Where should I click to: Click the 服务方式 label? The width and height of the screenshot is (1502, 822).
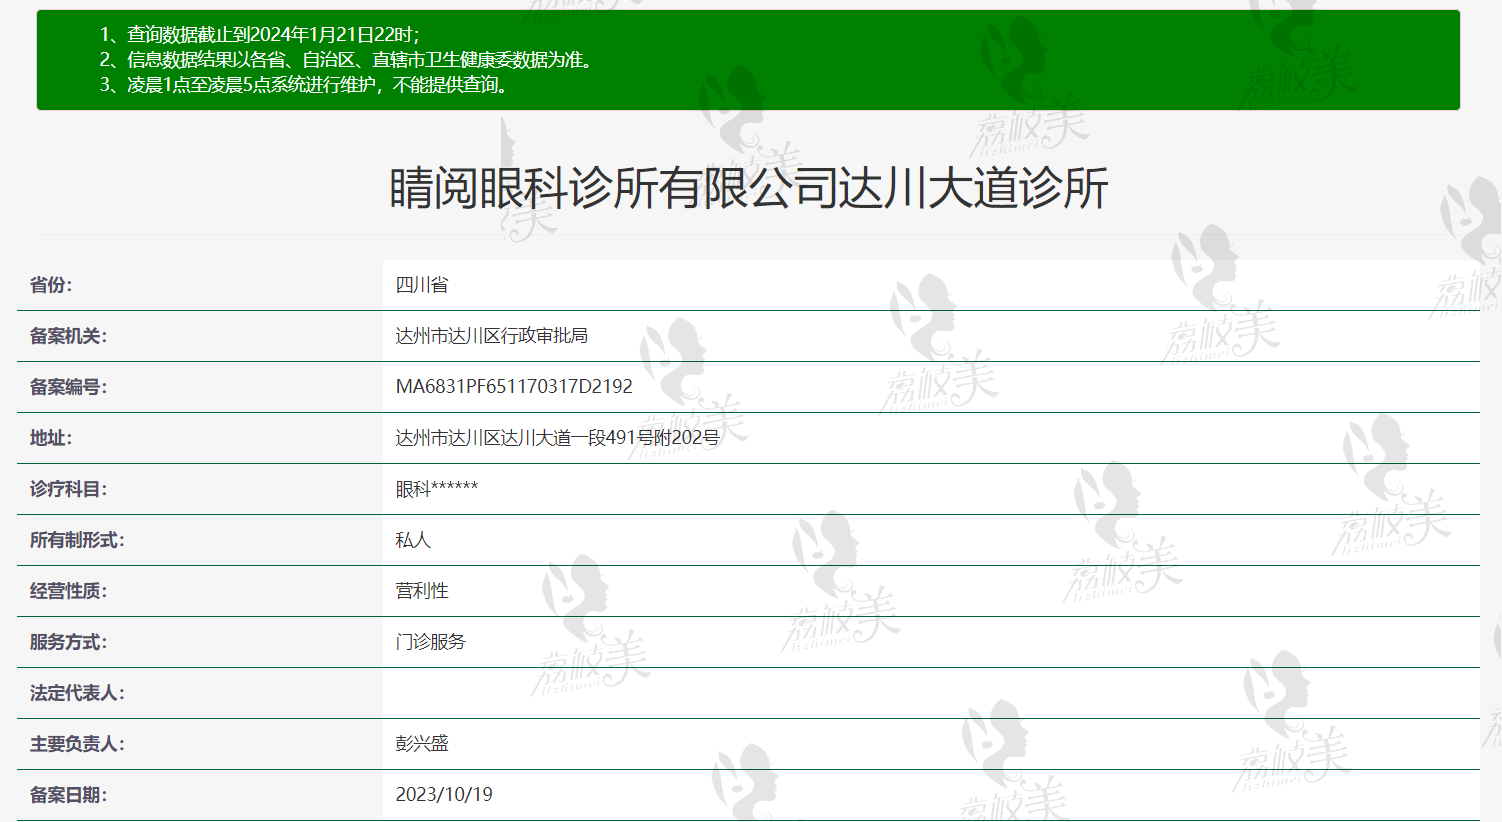[x=68, y=642]
